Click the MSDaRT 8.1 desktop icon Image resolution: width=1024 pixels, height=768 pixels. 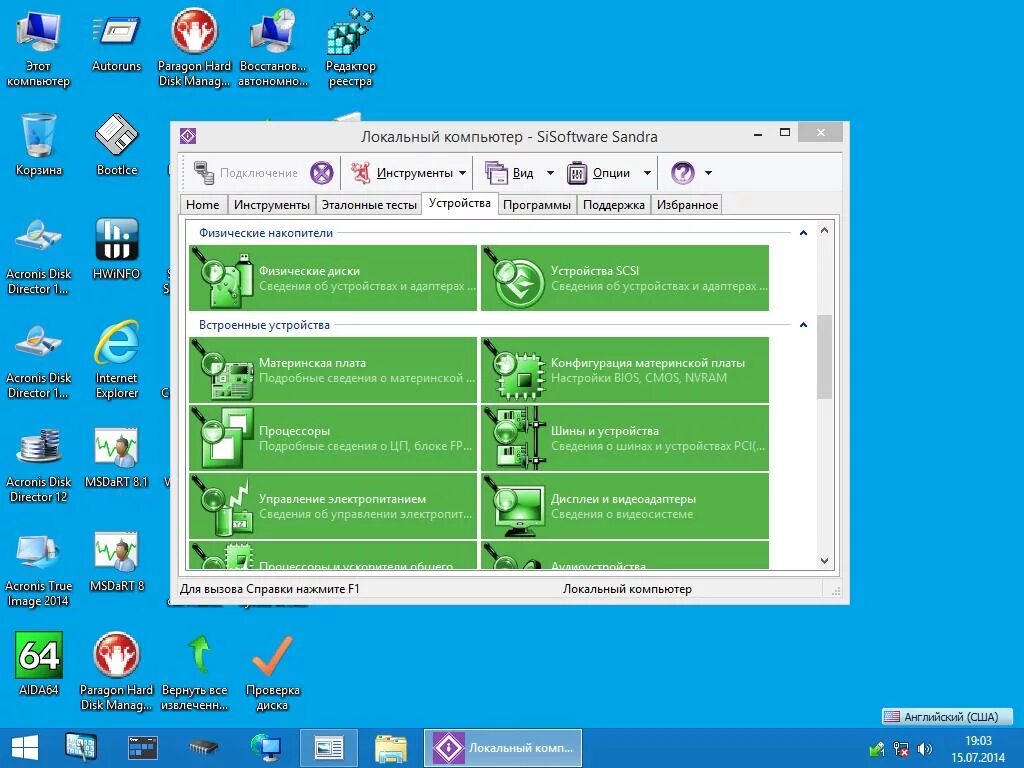[117, 458]
